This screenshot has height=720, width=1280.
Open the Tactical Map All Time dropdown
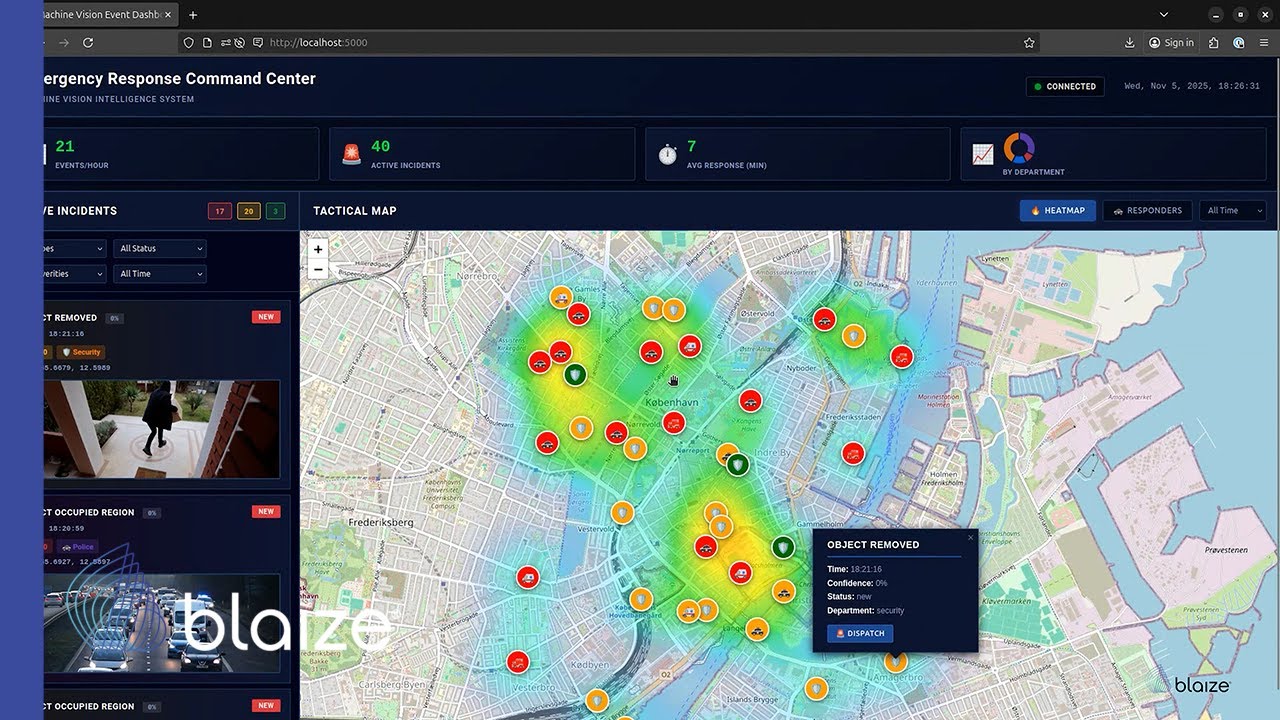(x=1233, y=211)
